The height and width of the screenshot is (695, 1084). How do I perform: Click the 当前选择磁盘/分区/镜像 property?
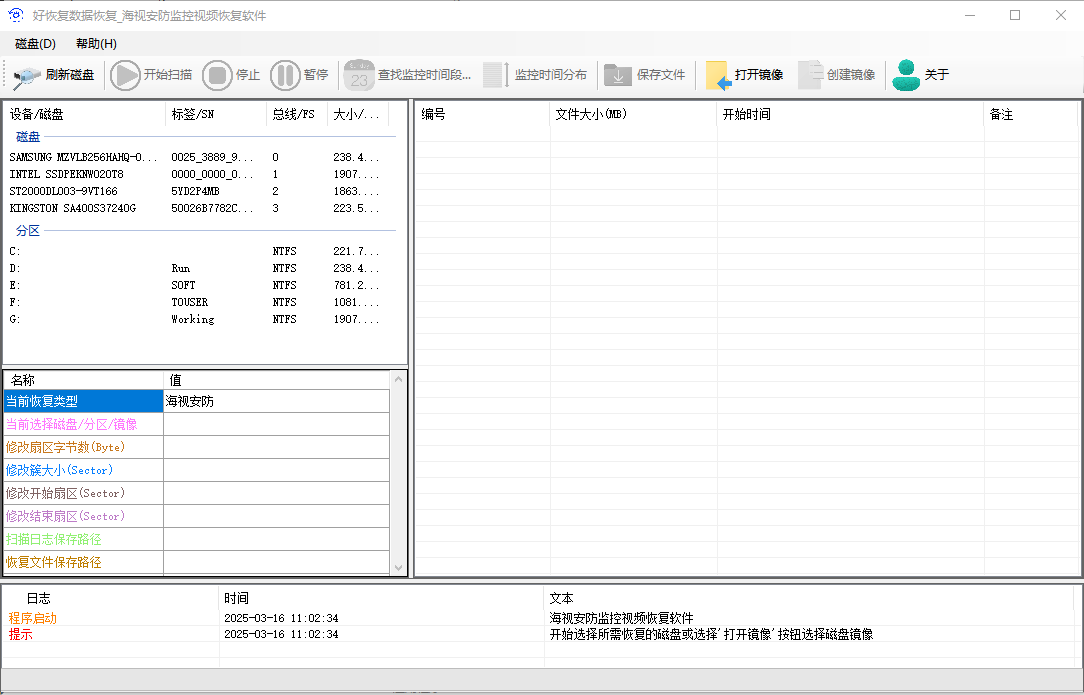84,424
